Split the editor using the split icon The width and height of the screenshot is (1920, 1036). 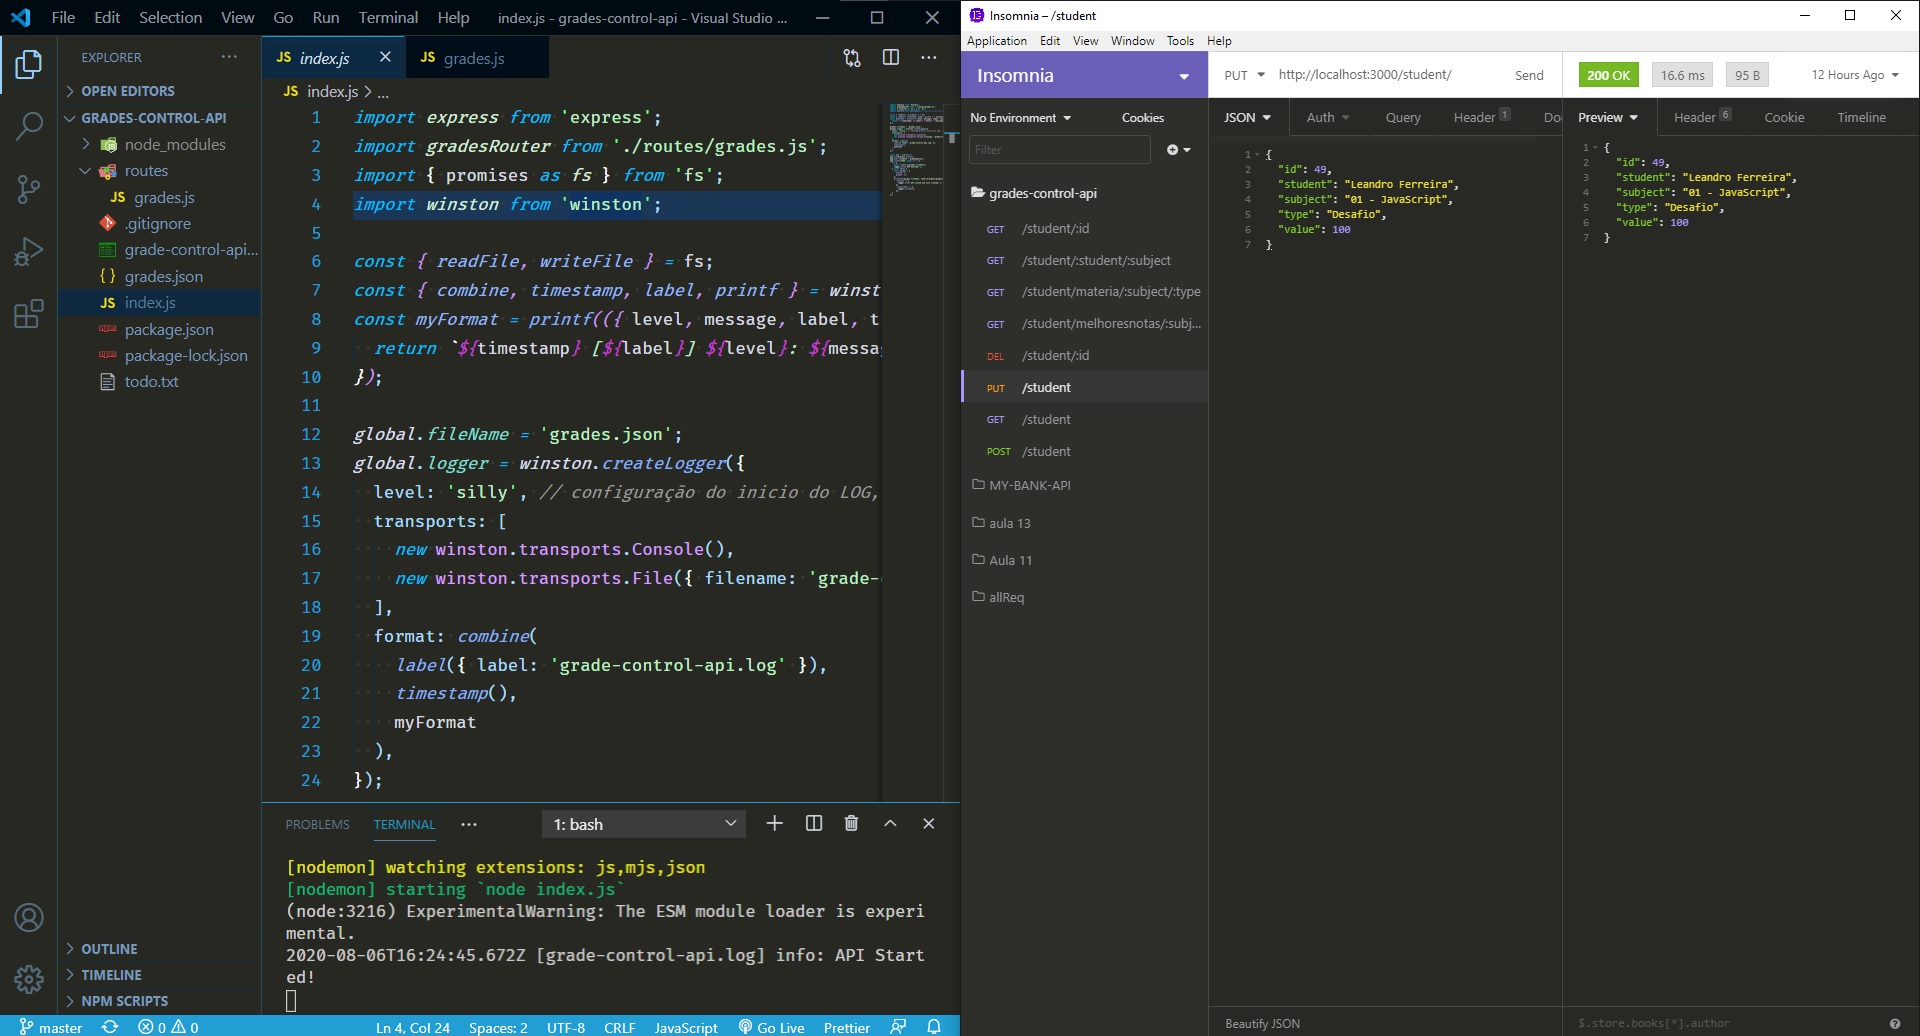pyautogui.click(x=890, y=57)
